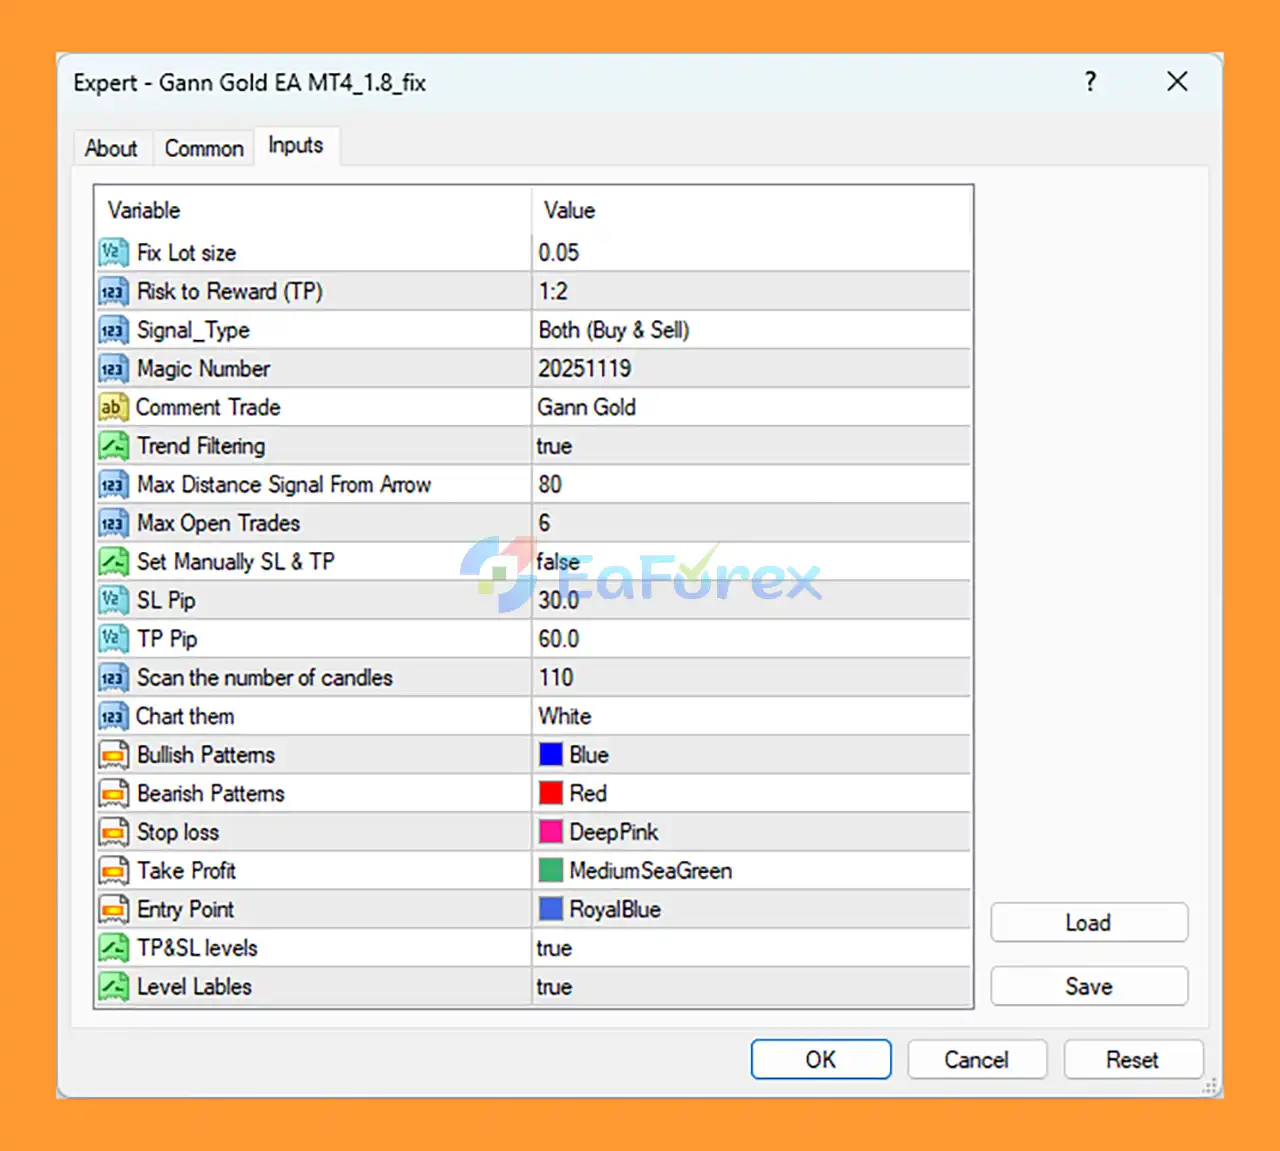Click the Magic Number integer icon
Viewport: 1280px width, 1151px height.
pyautogui.click(x=113, y=369)
